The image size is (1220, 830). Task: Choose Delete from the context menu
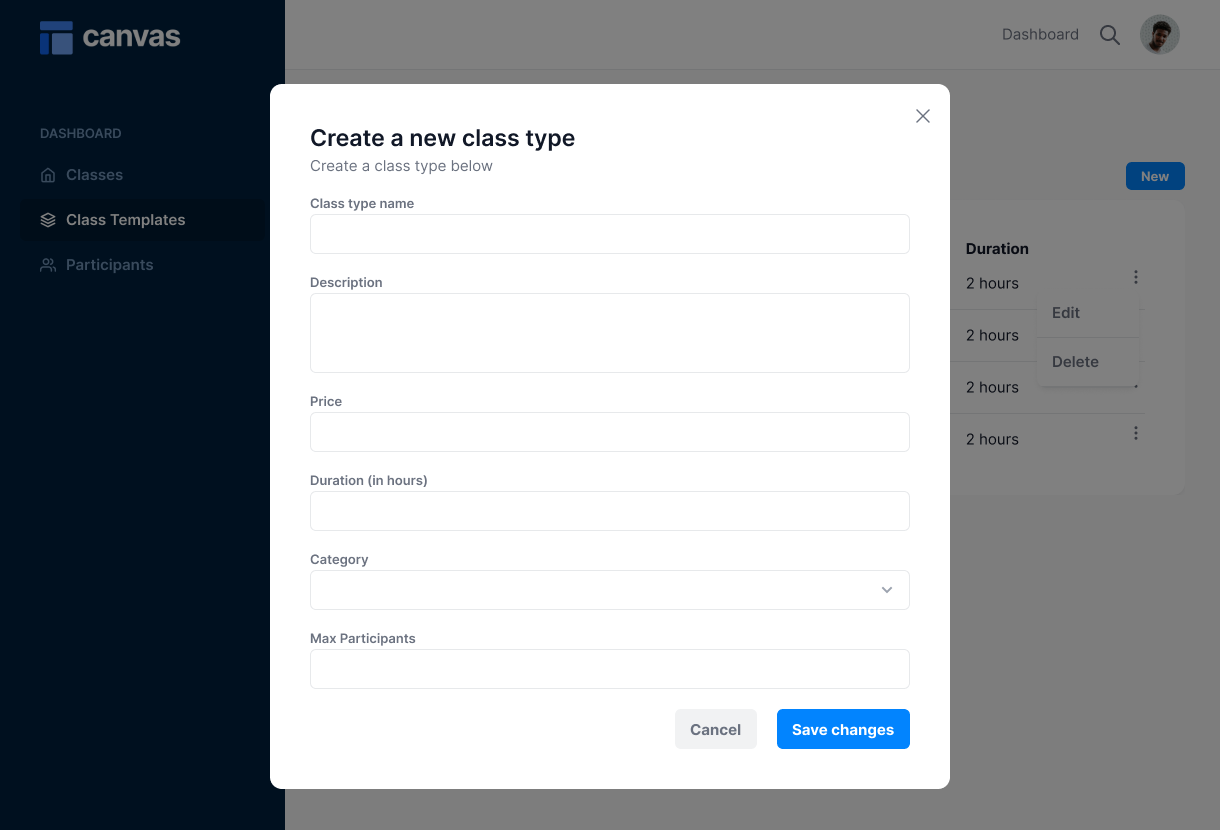(x=1075, y=361)
